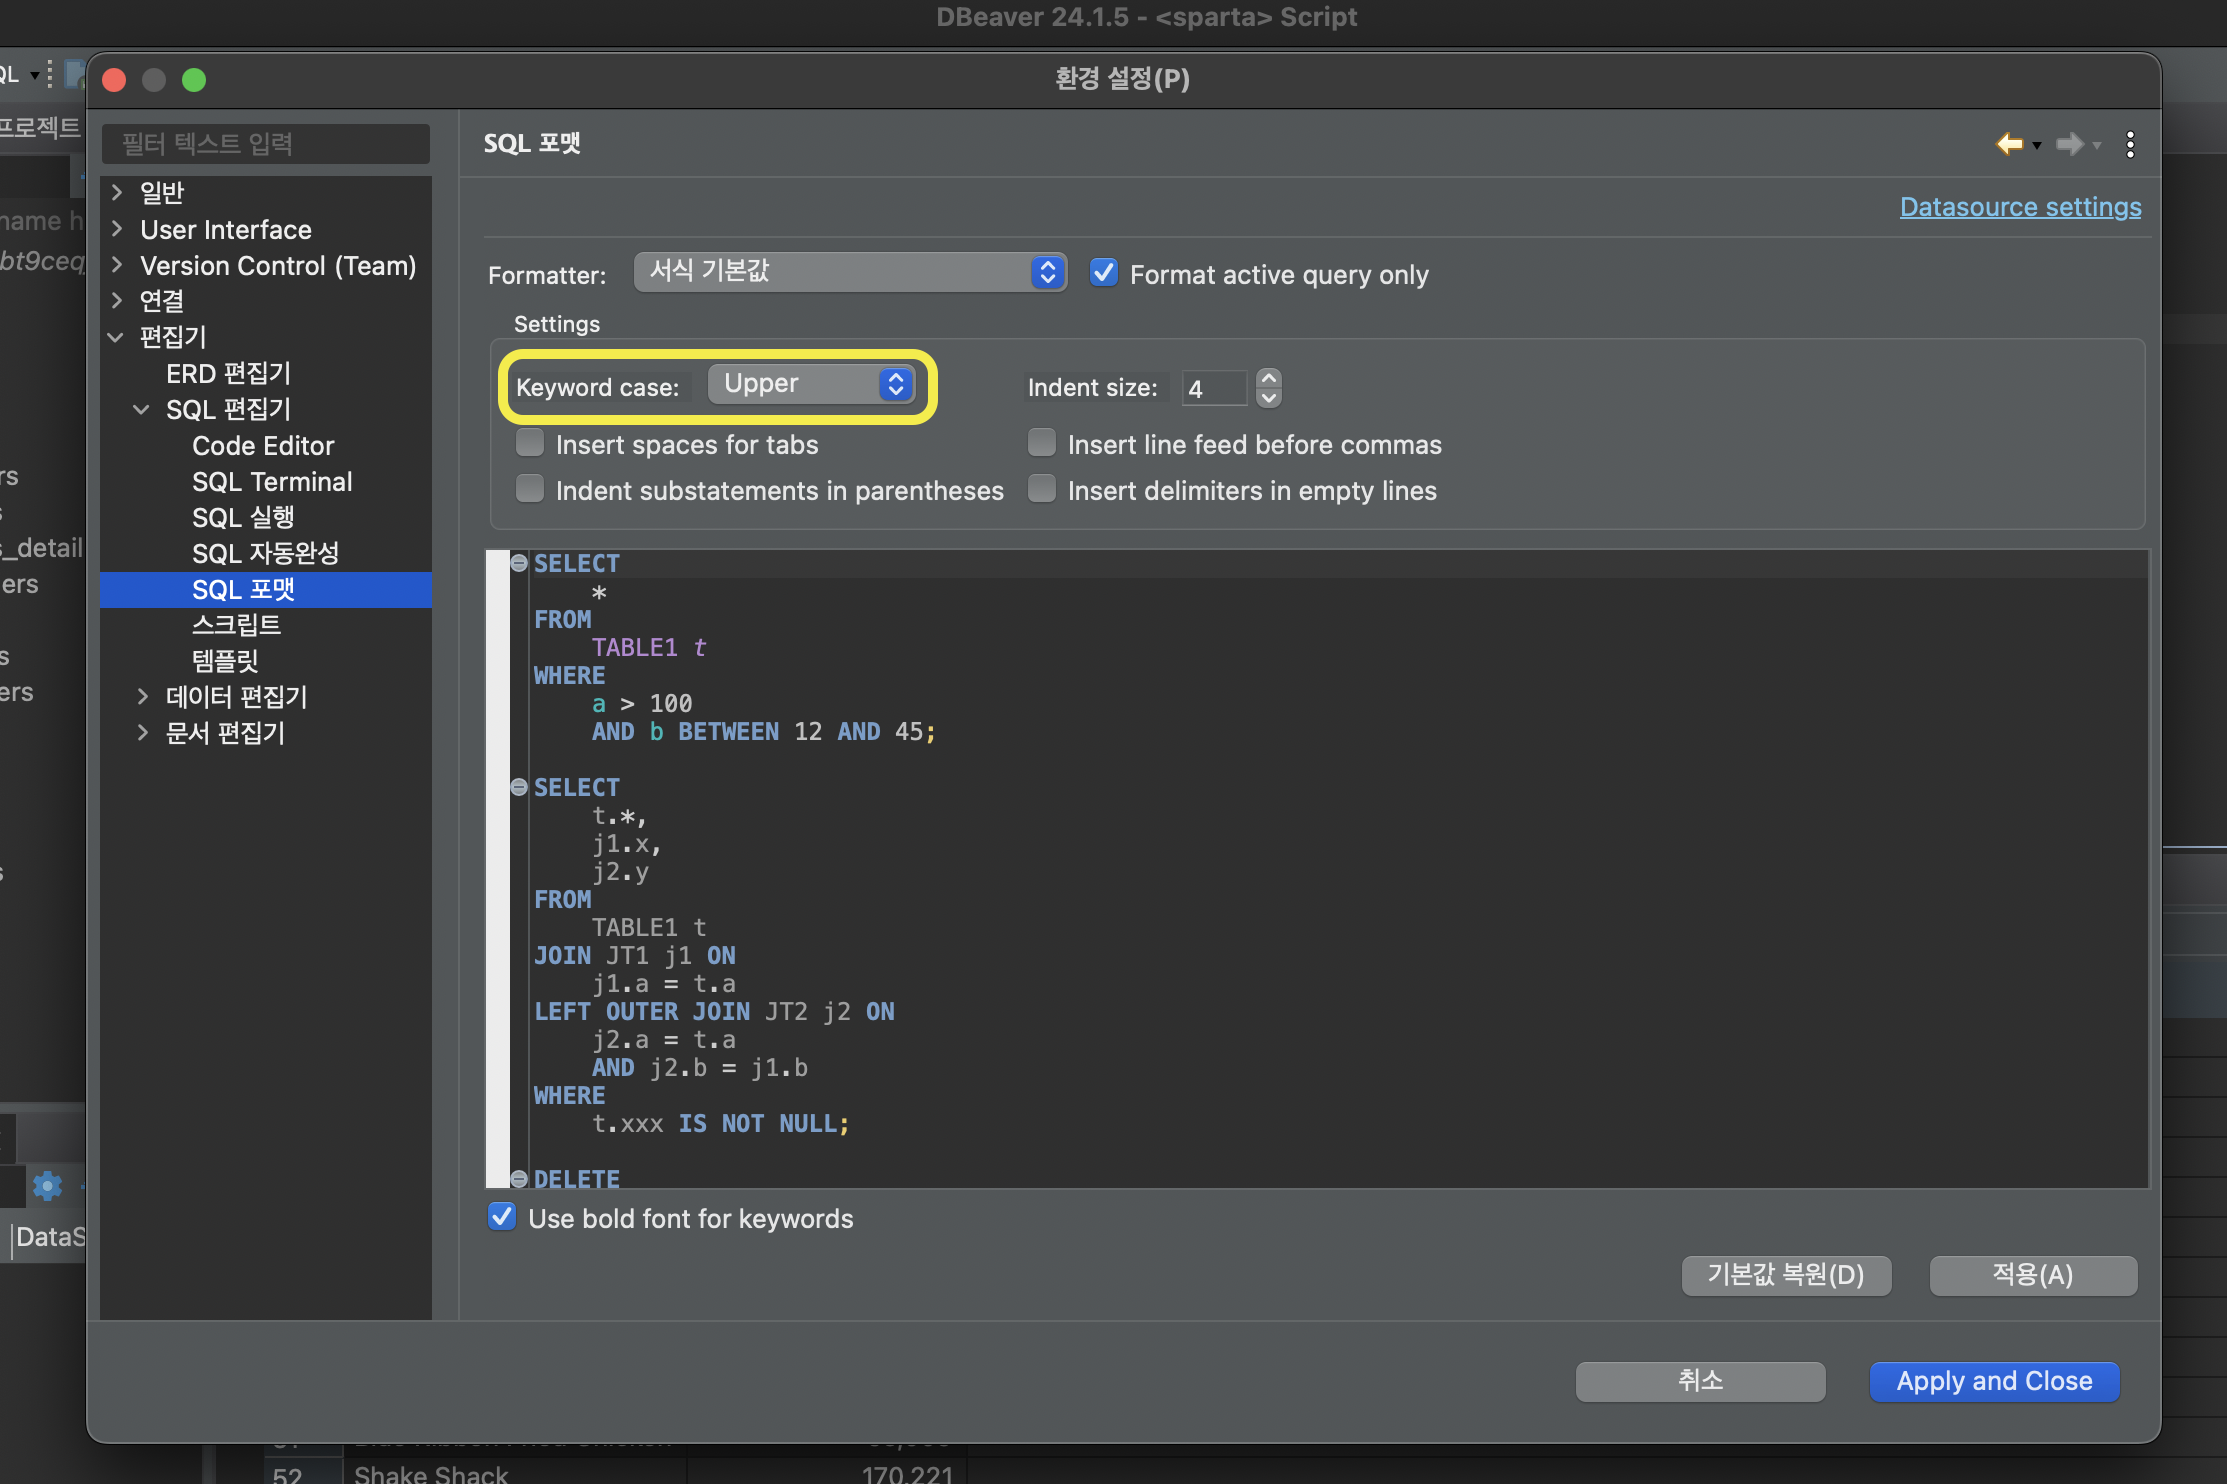This screenshot has width=2227, height=1484.
Task: Select Code Editor in preferences tree
Action: [263, 446]
